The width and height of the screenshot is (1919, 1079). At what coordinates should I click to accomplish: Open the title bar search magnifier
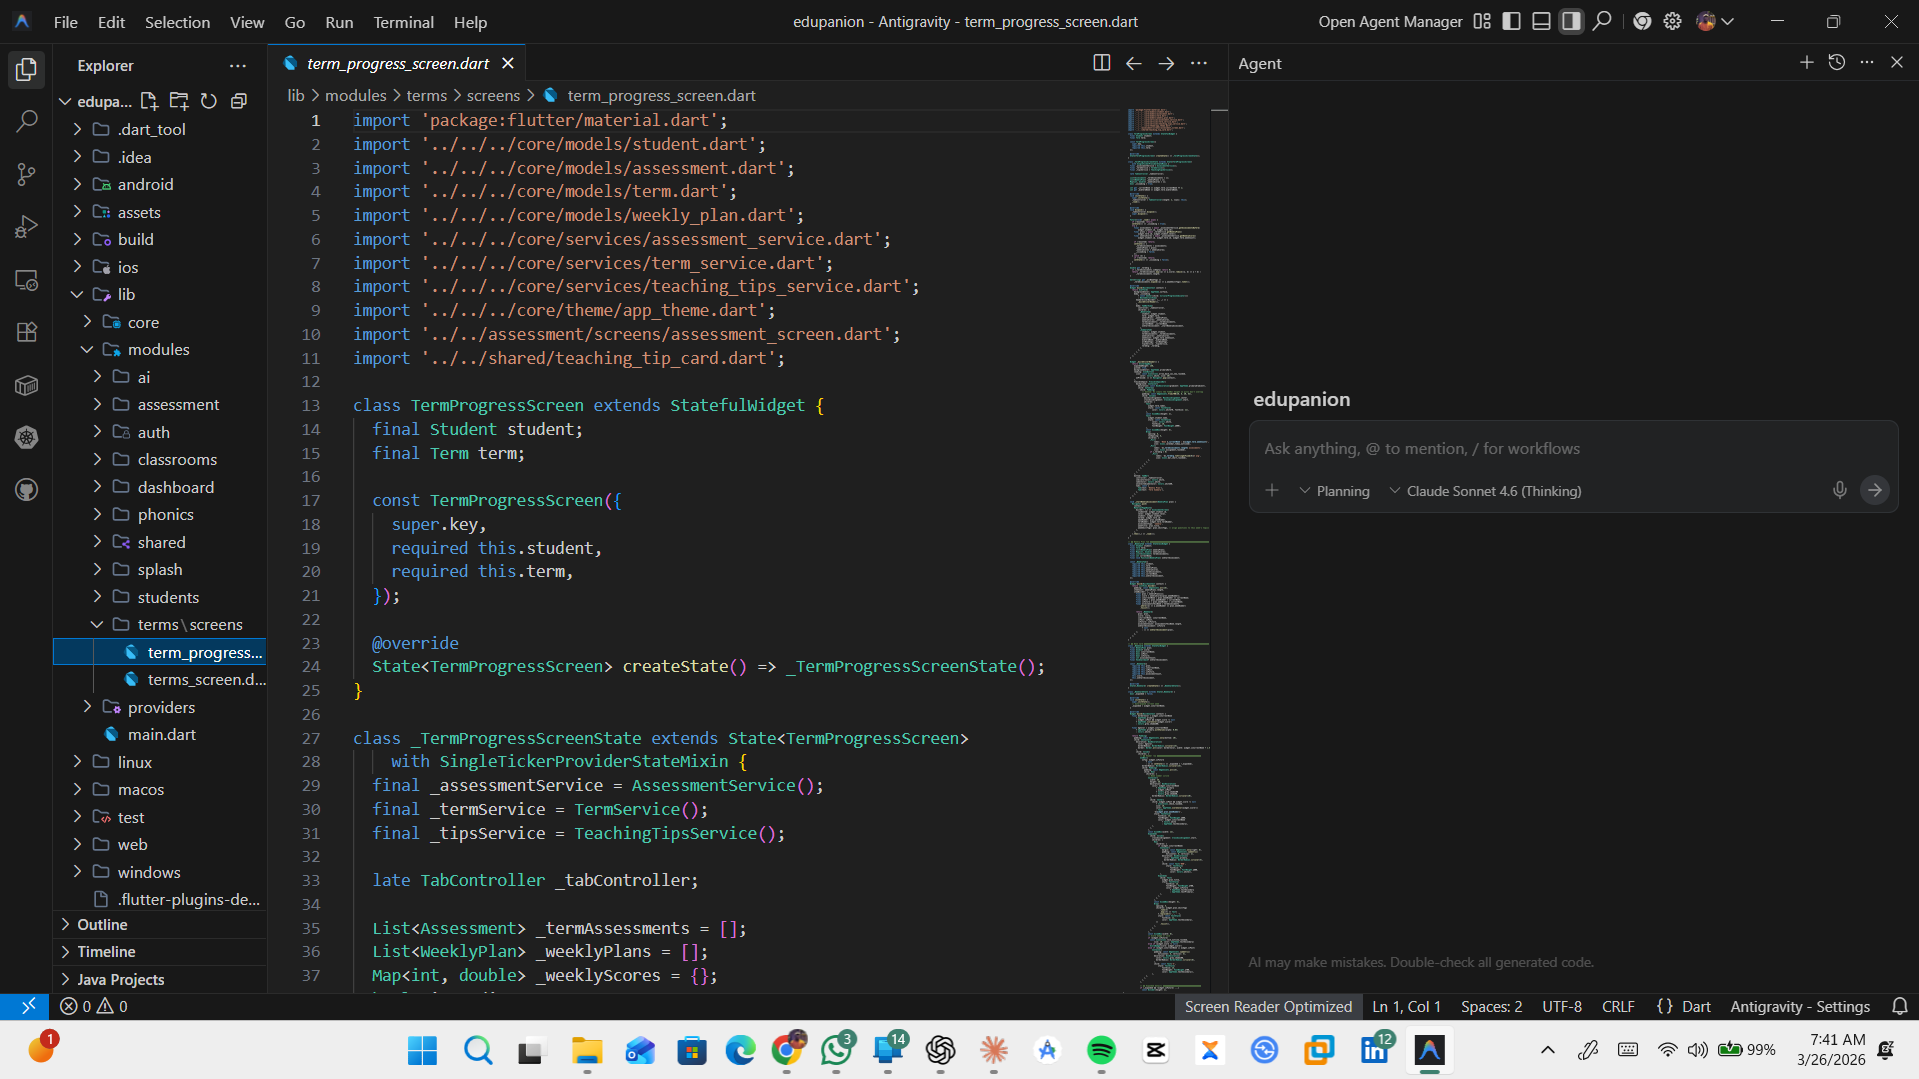1602,21
